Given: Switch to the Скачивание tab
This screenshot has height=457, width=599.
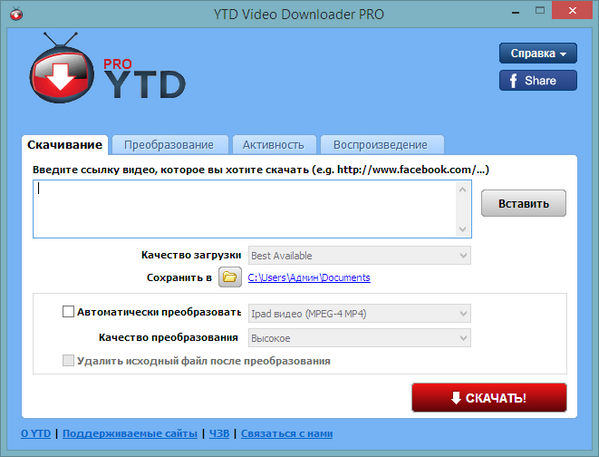Looking at the screenshot, I should tap(65, 145).
